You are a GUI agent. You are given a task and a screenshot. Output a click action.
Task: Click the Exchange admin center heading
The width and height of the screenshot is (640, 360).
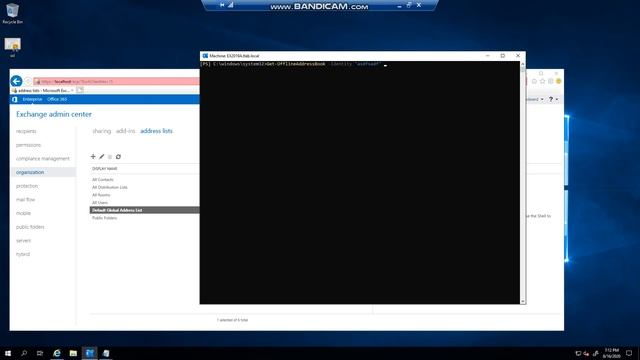[54, 114]
